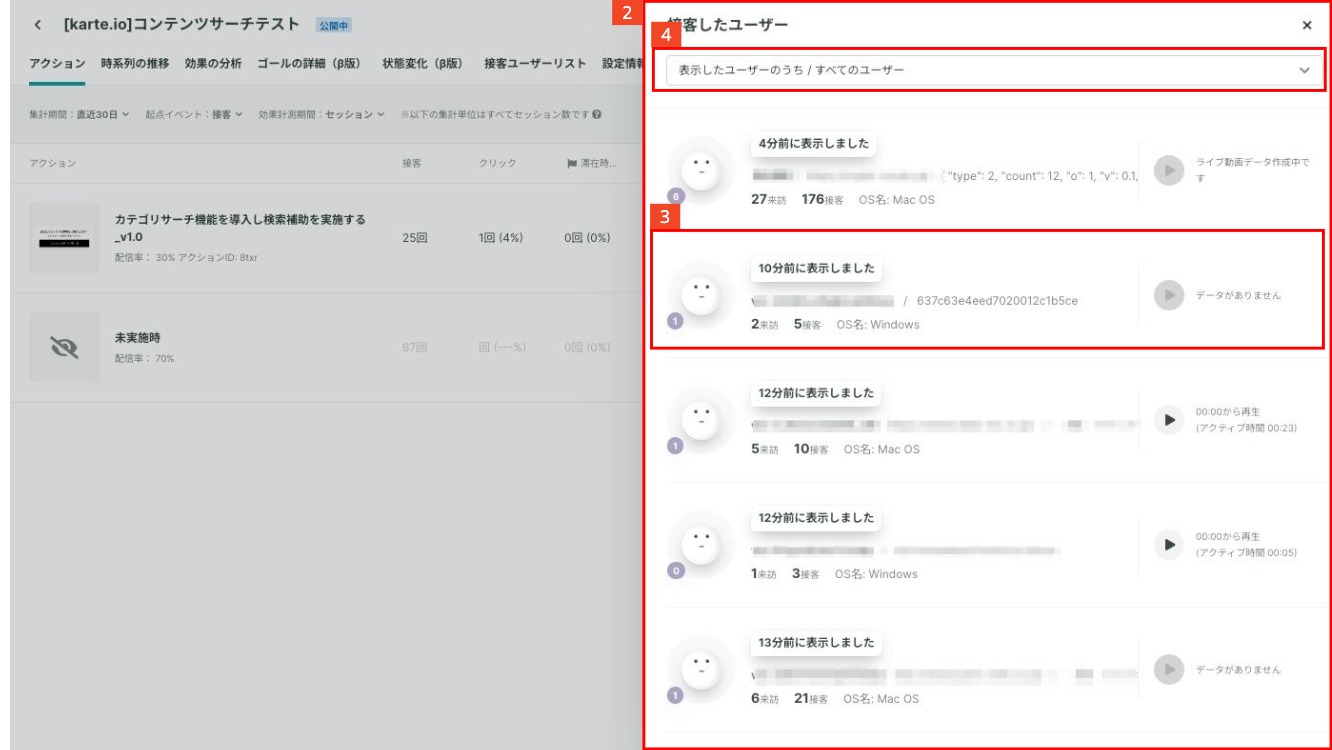Click the play button showing ライブ動画データ作成中
This screenshot has height=750, width=1332.
[x=1167, y=169]
